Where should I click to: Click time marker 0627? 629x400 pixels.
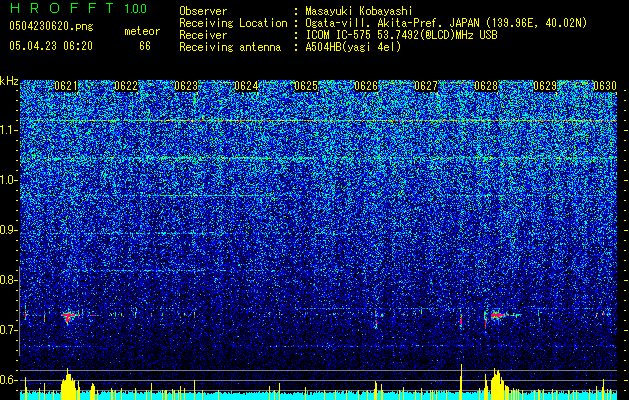tap(426, 86)
